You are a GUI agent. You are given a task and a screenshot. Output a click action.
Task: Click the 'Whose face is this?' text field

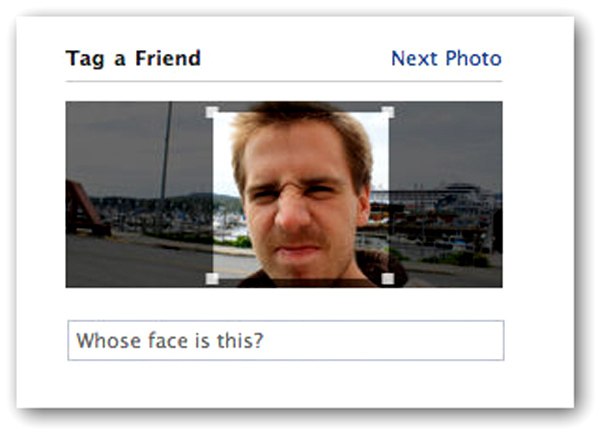click(x=285, y=340)
